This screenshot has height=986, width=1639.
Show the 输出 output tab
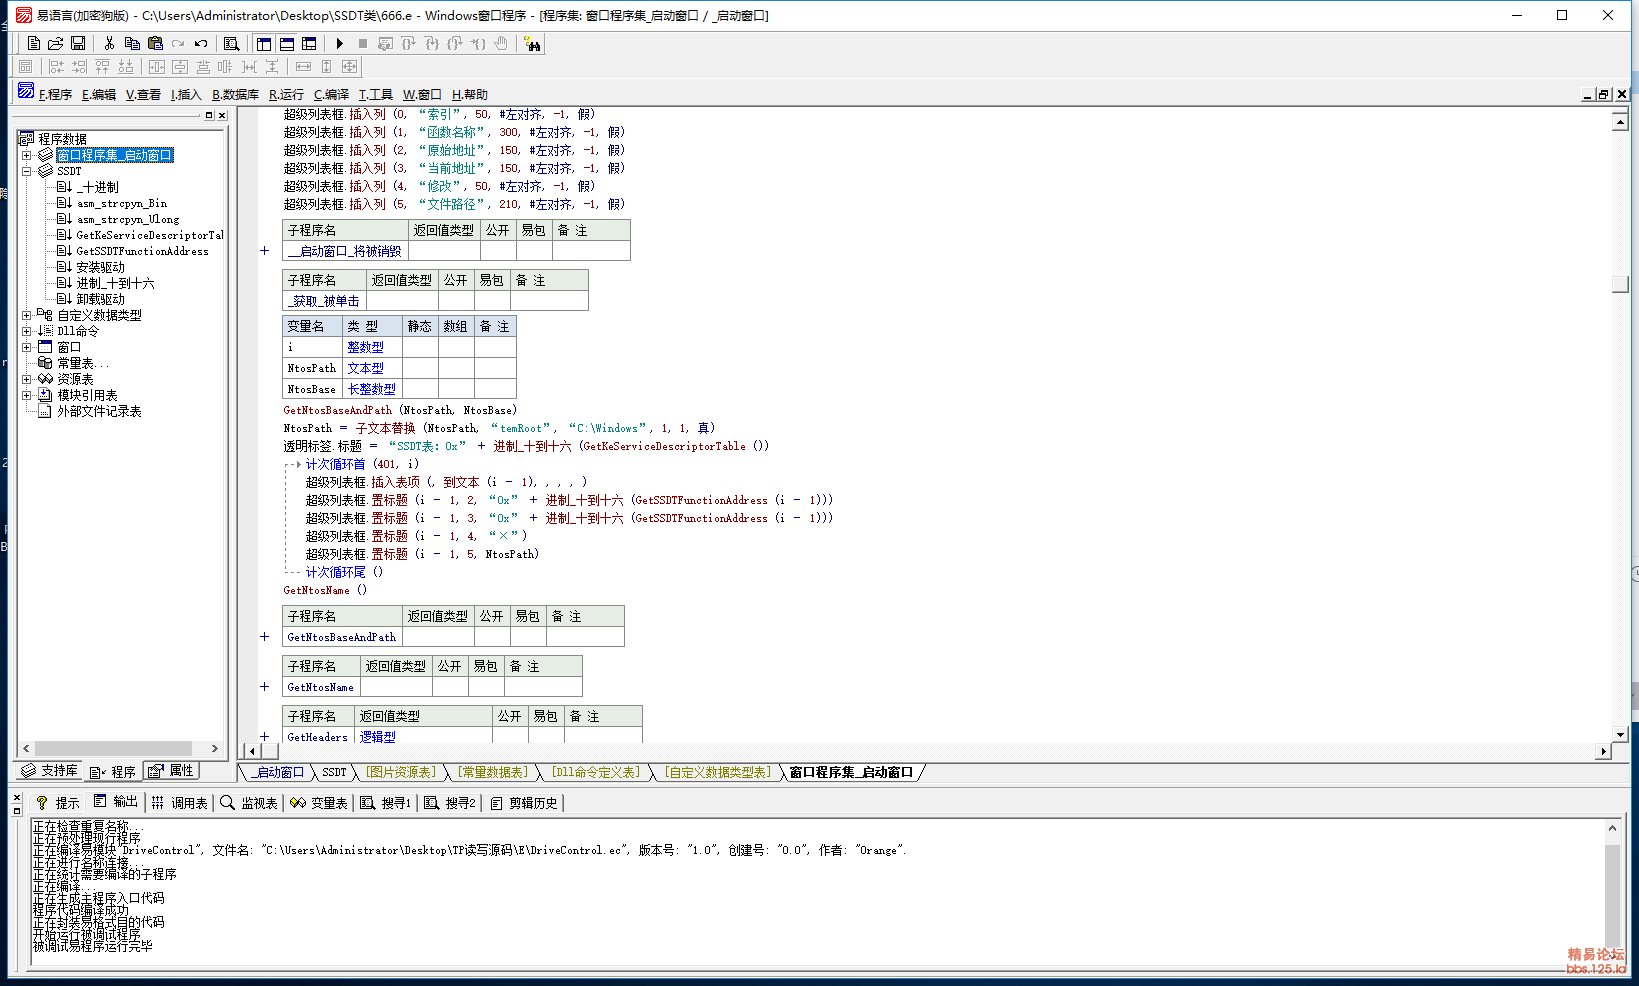tap(116, 802)
